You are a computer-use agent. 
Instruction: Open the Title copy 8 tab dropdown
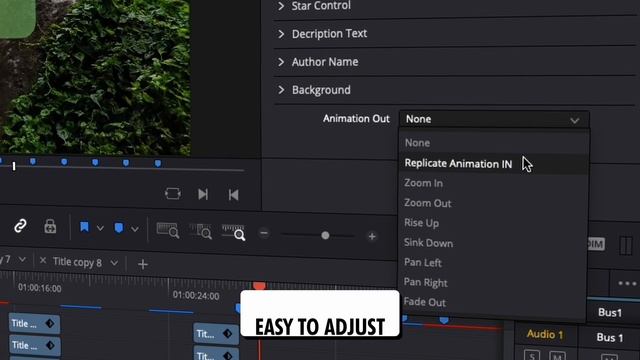coord(114,263)
